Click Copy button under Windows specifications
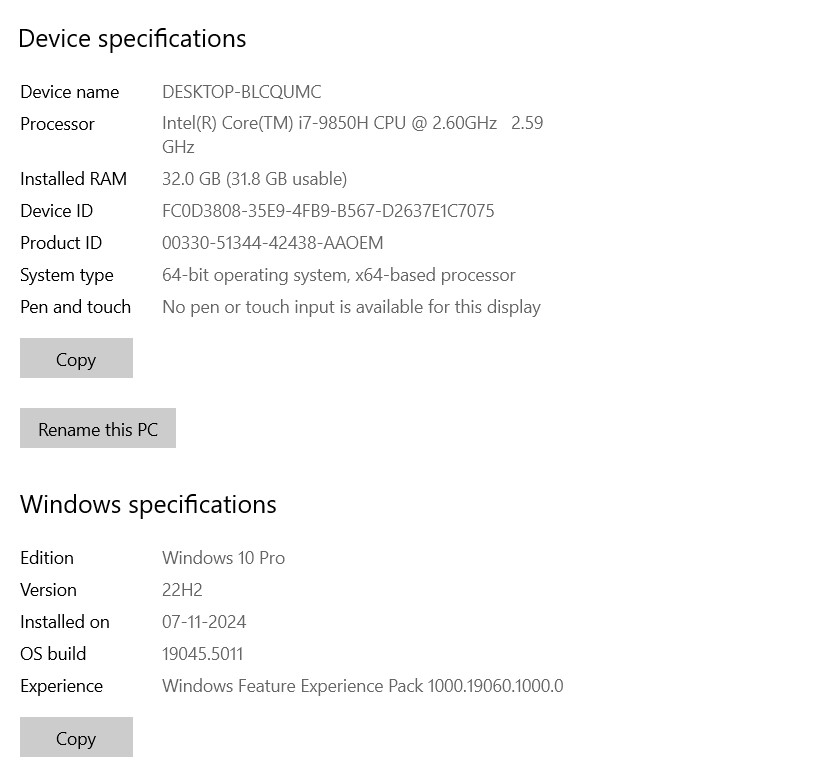This screenshot has width=823, height=768. (x=76, y=738)
